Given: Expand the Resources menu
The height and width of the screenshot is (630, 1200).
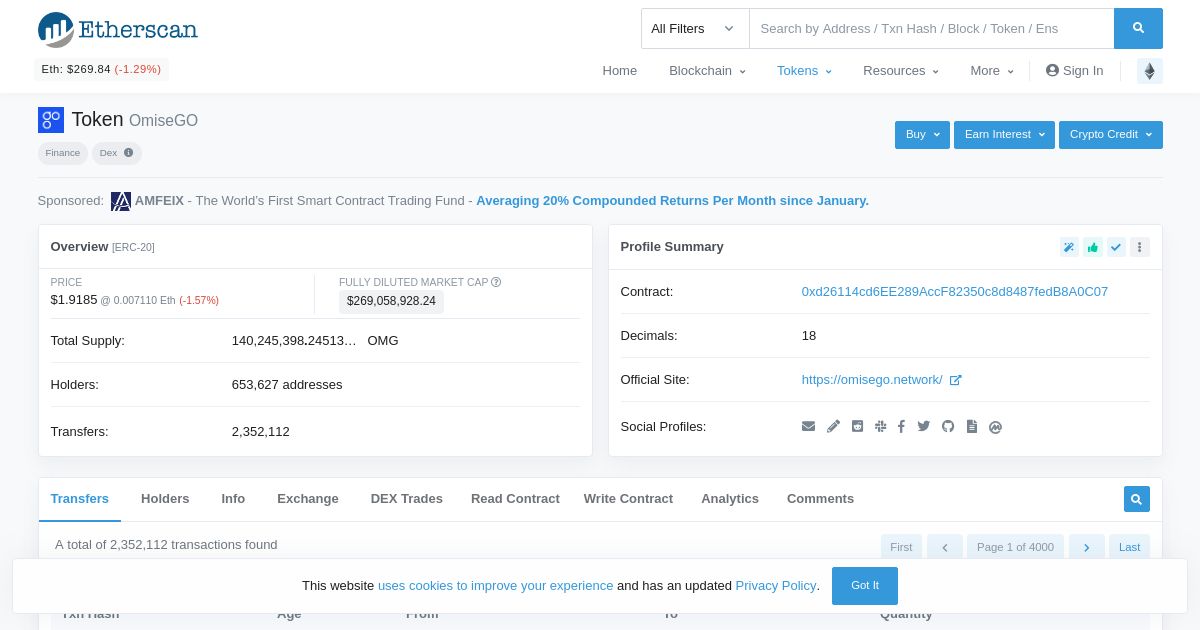Looking at the screenshot, I should coord(901,71).
